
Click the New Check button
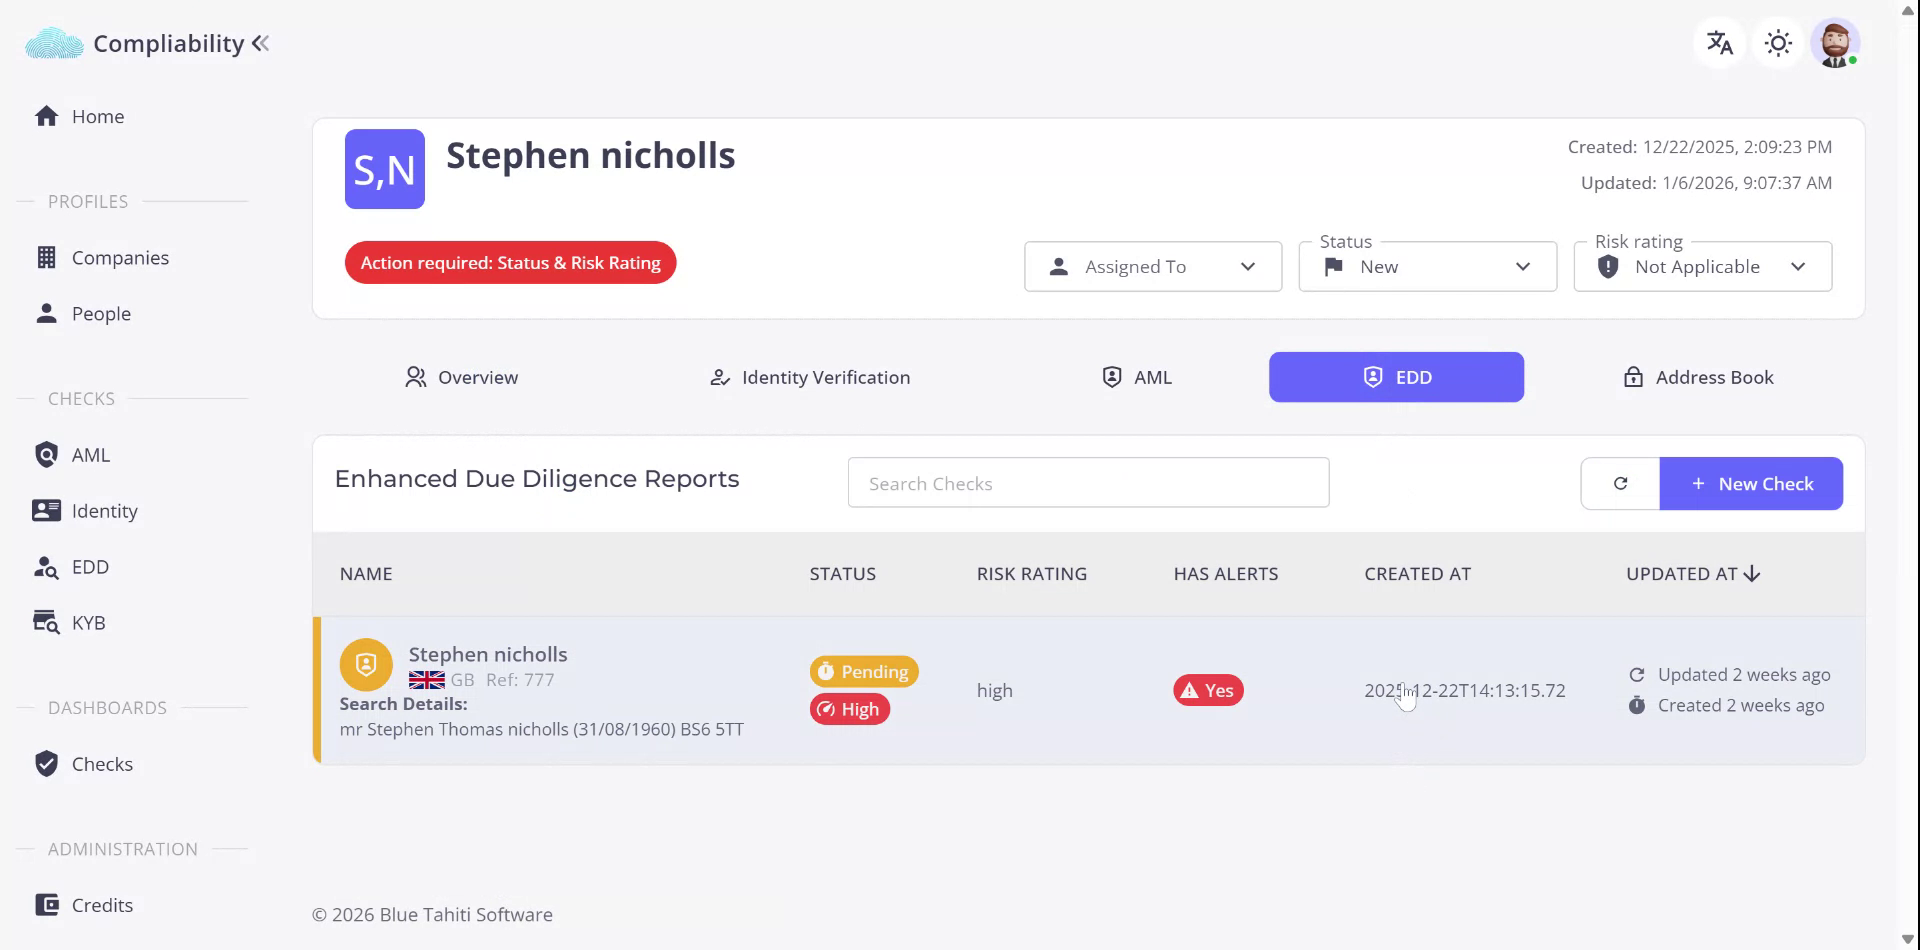tap(1751, 484)
